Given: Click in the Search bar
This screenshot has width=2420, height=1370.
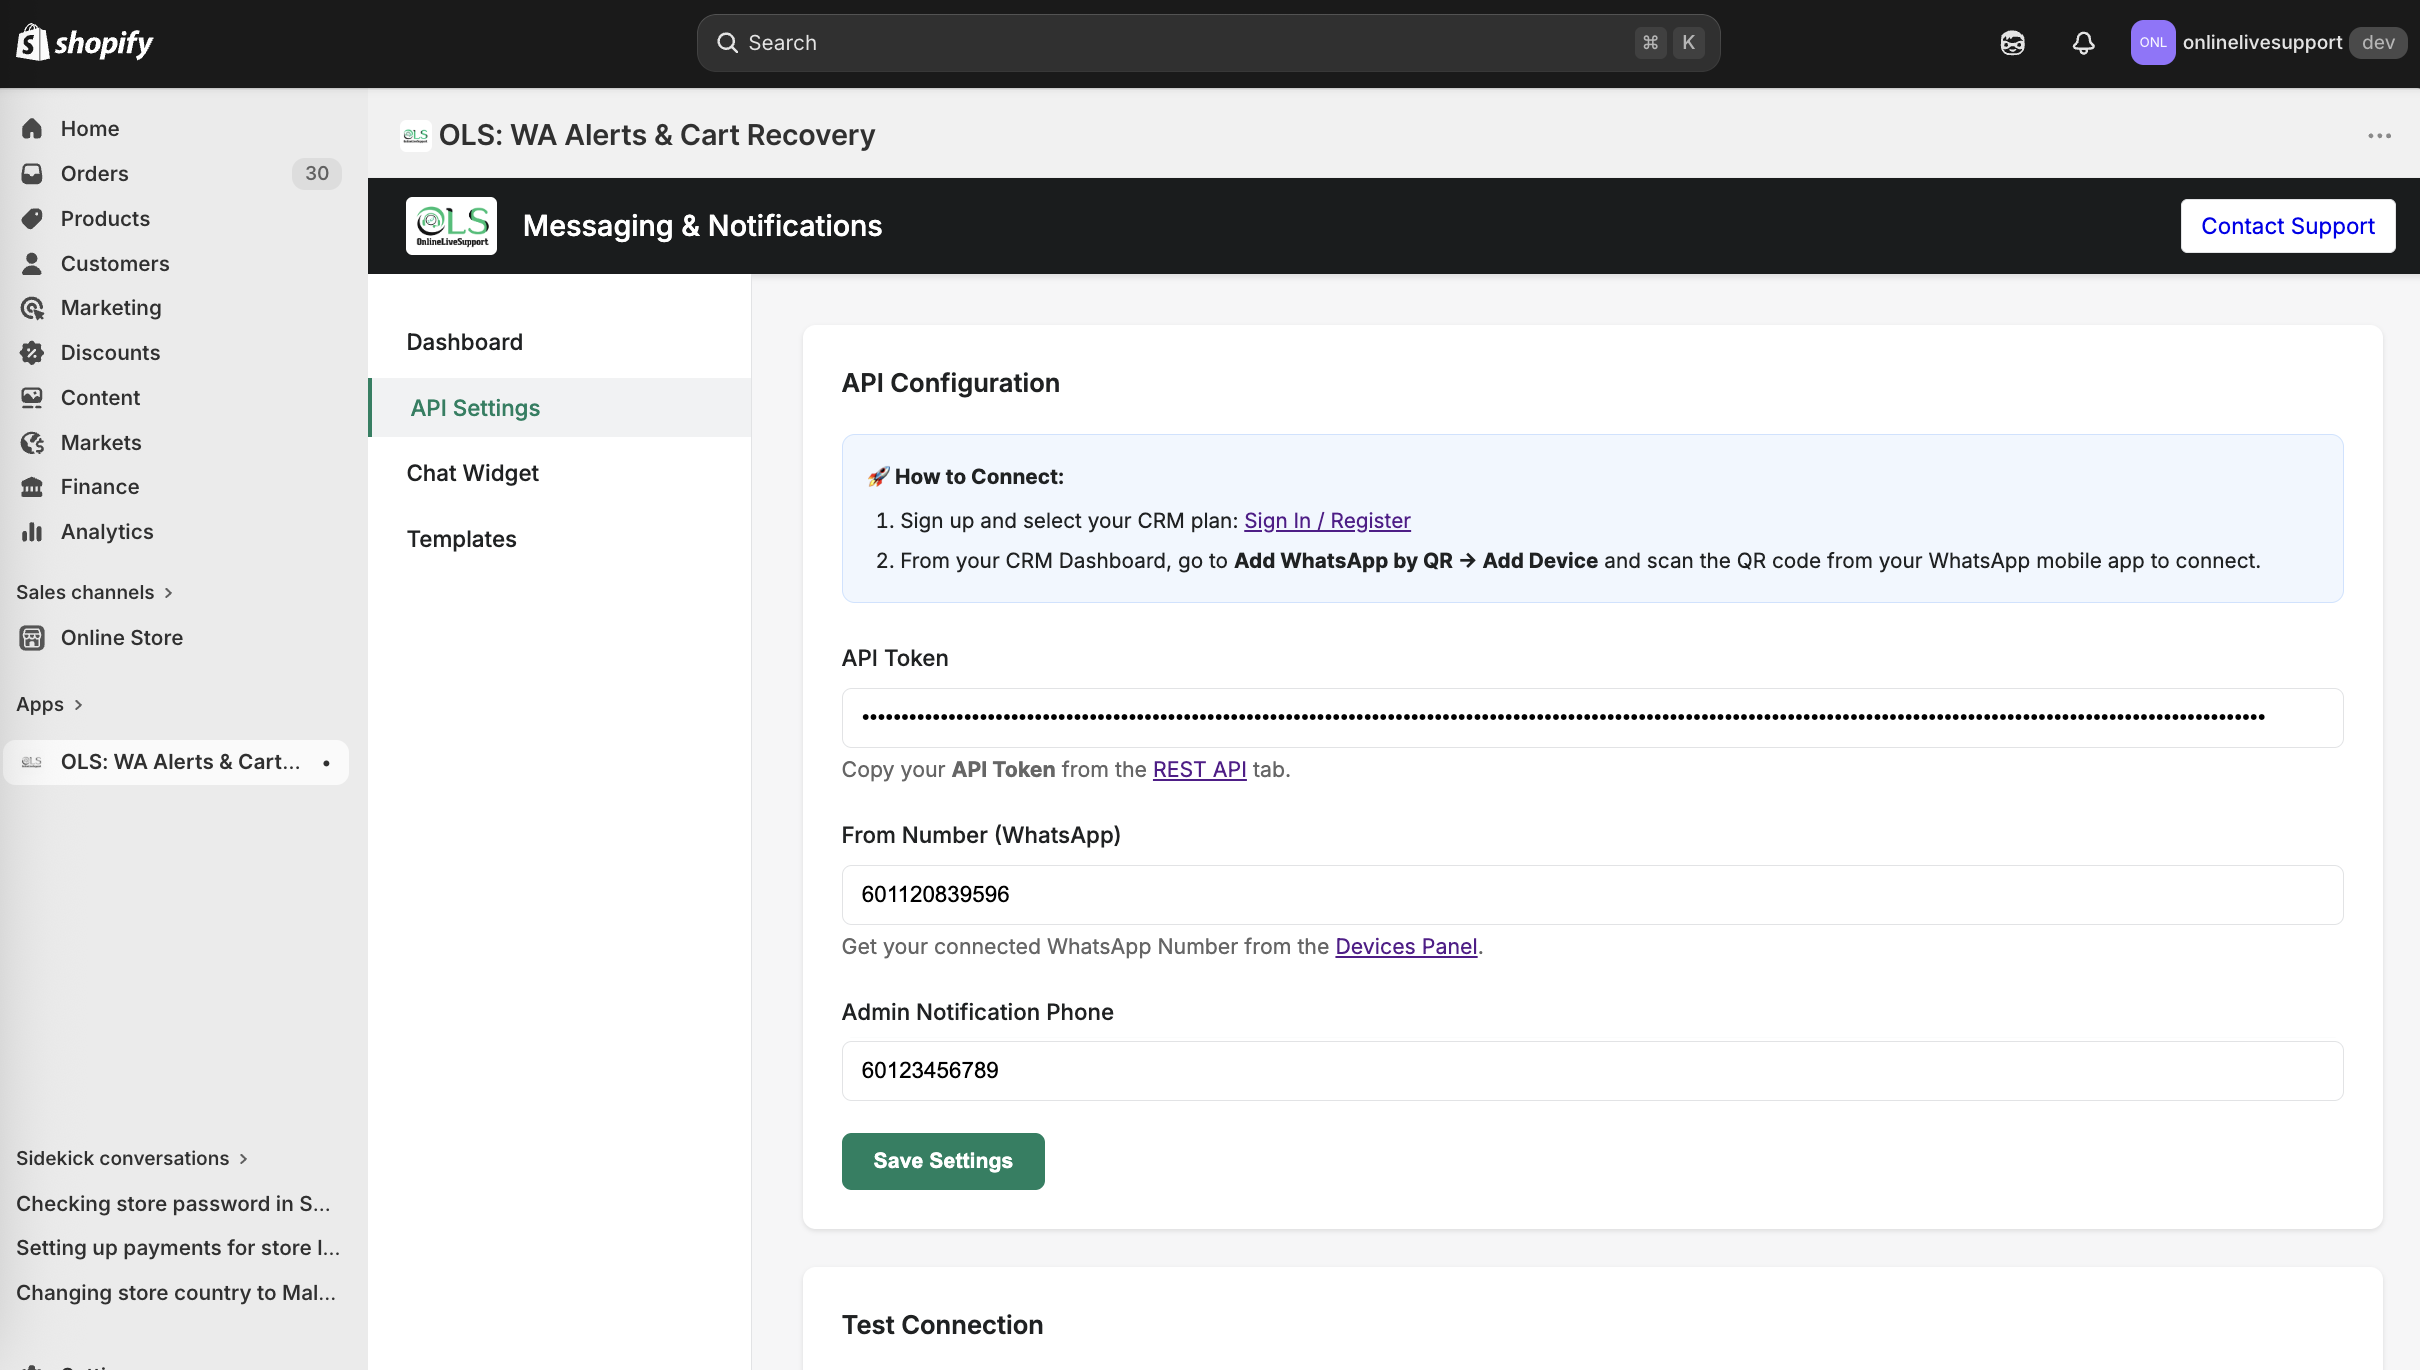Looking at the screenshot, I should click(x=1208, y=43).
